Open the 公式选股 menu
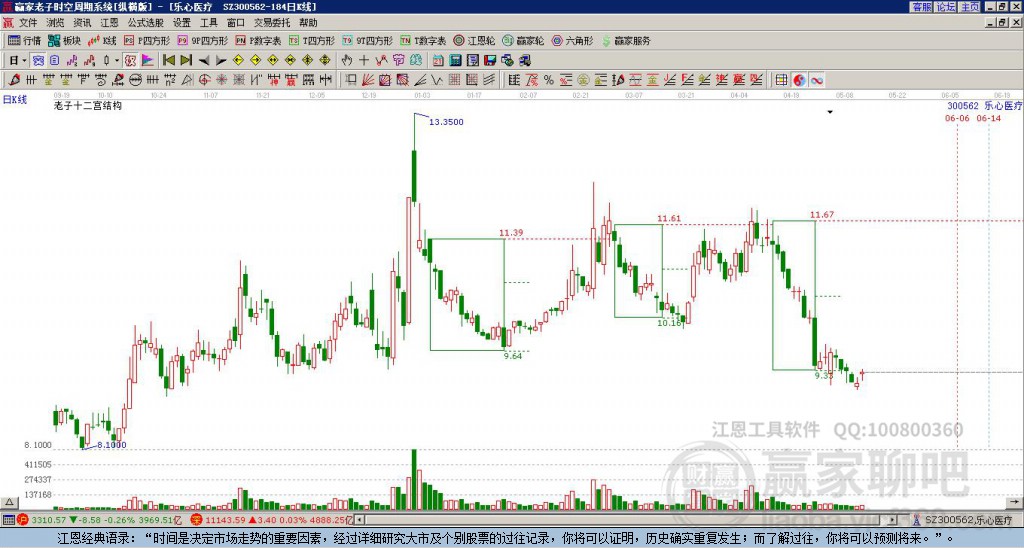 146,23
